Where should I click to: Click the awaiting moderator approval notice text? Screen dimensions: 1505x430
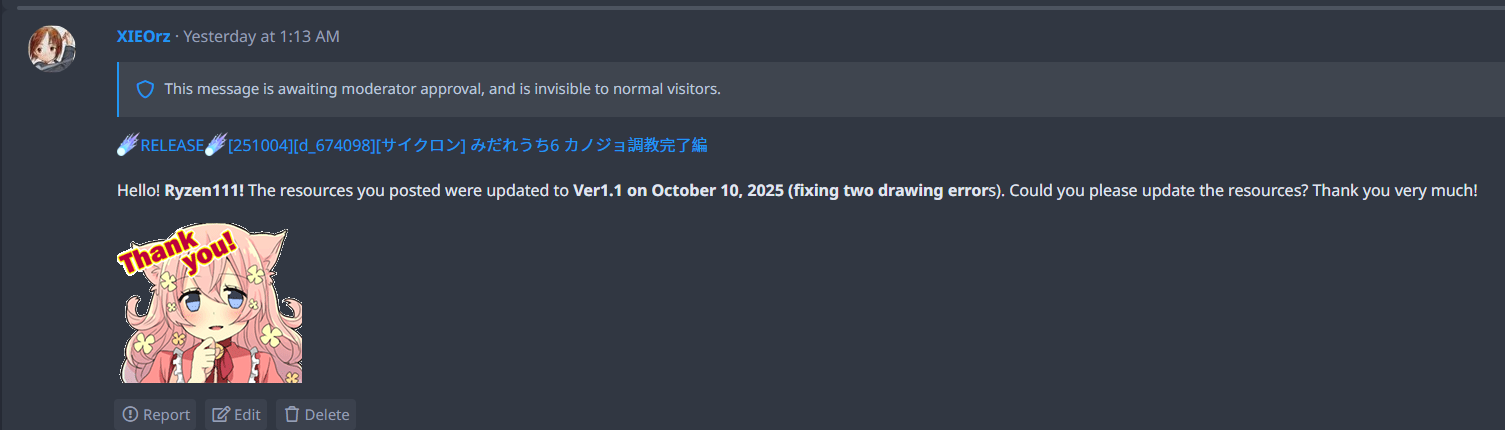point(442,89)
